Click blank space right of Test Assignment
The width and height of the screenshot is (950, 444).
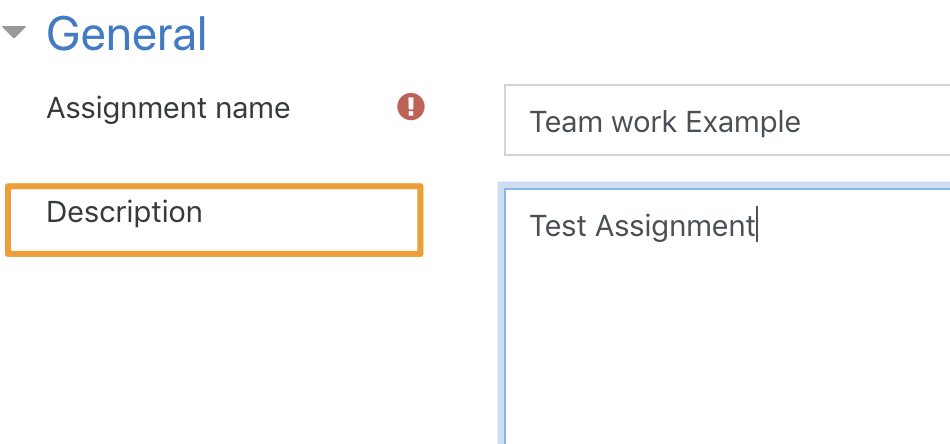854,226
